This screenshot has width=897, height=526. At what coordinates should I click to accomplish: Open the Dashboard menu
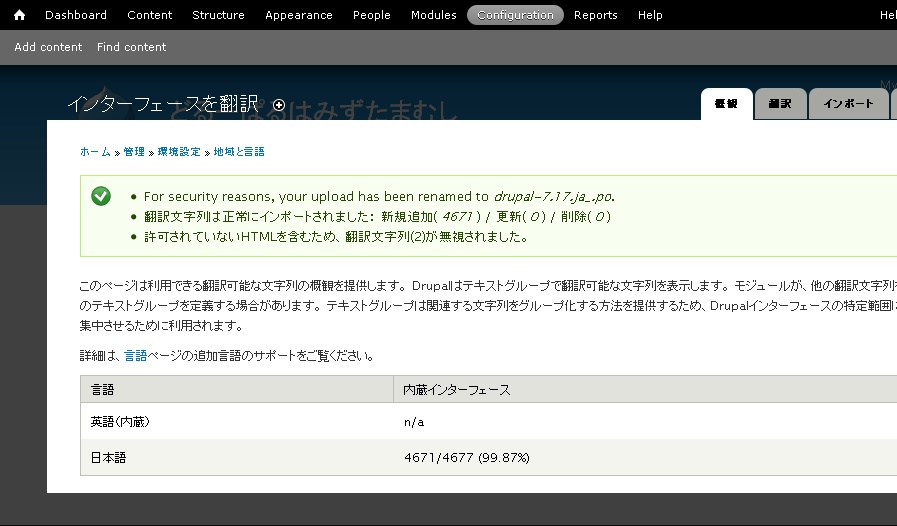point(76,15)
